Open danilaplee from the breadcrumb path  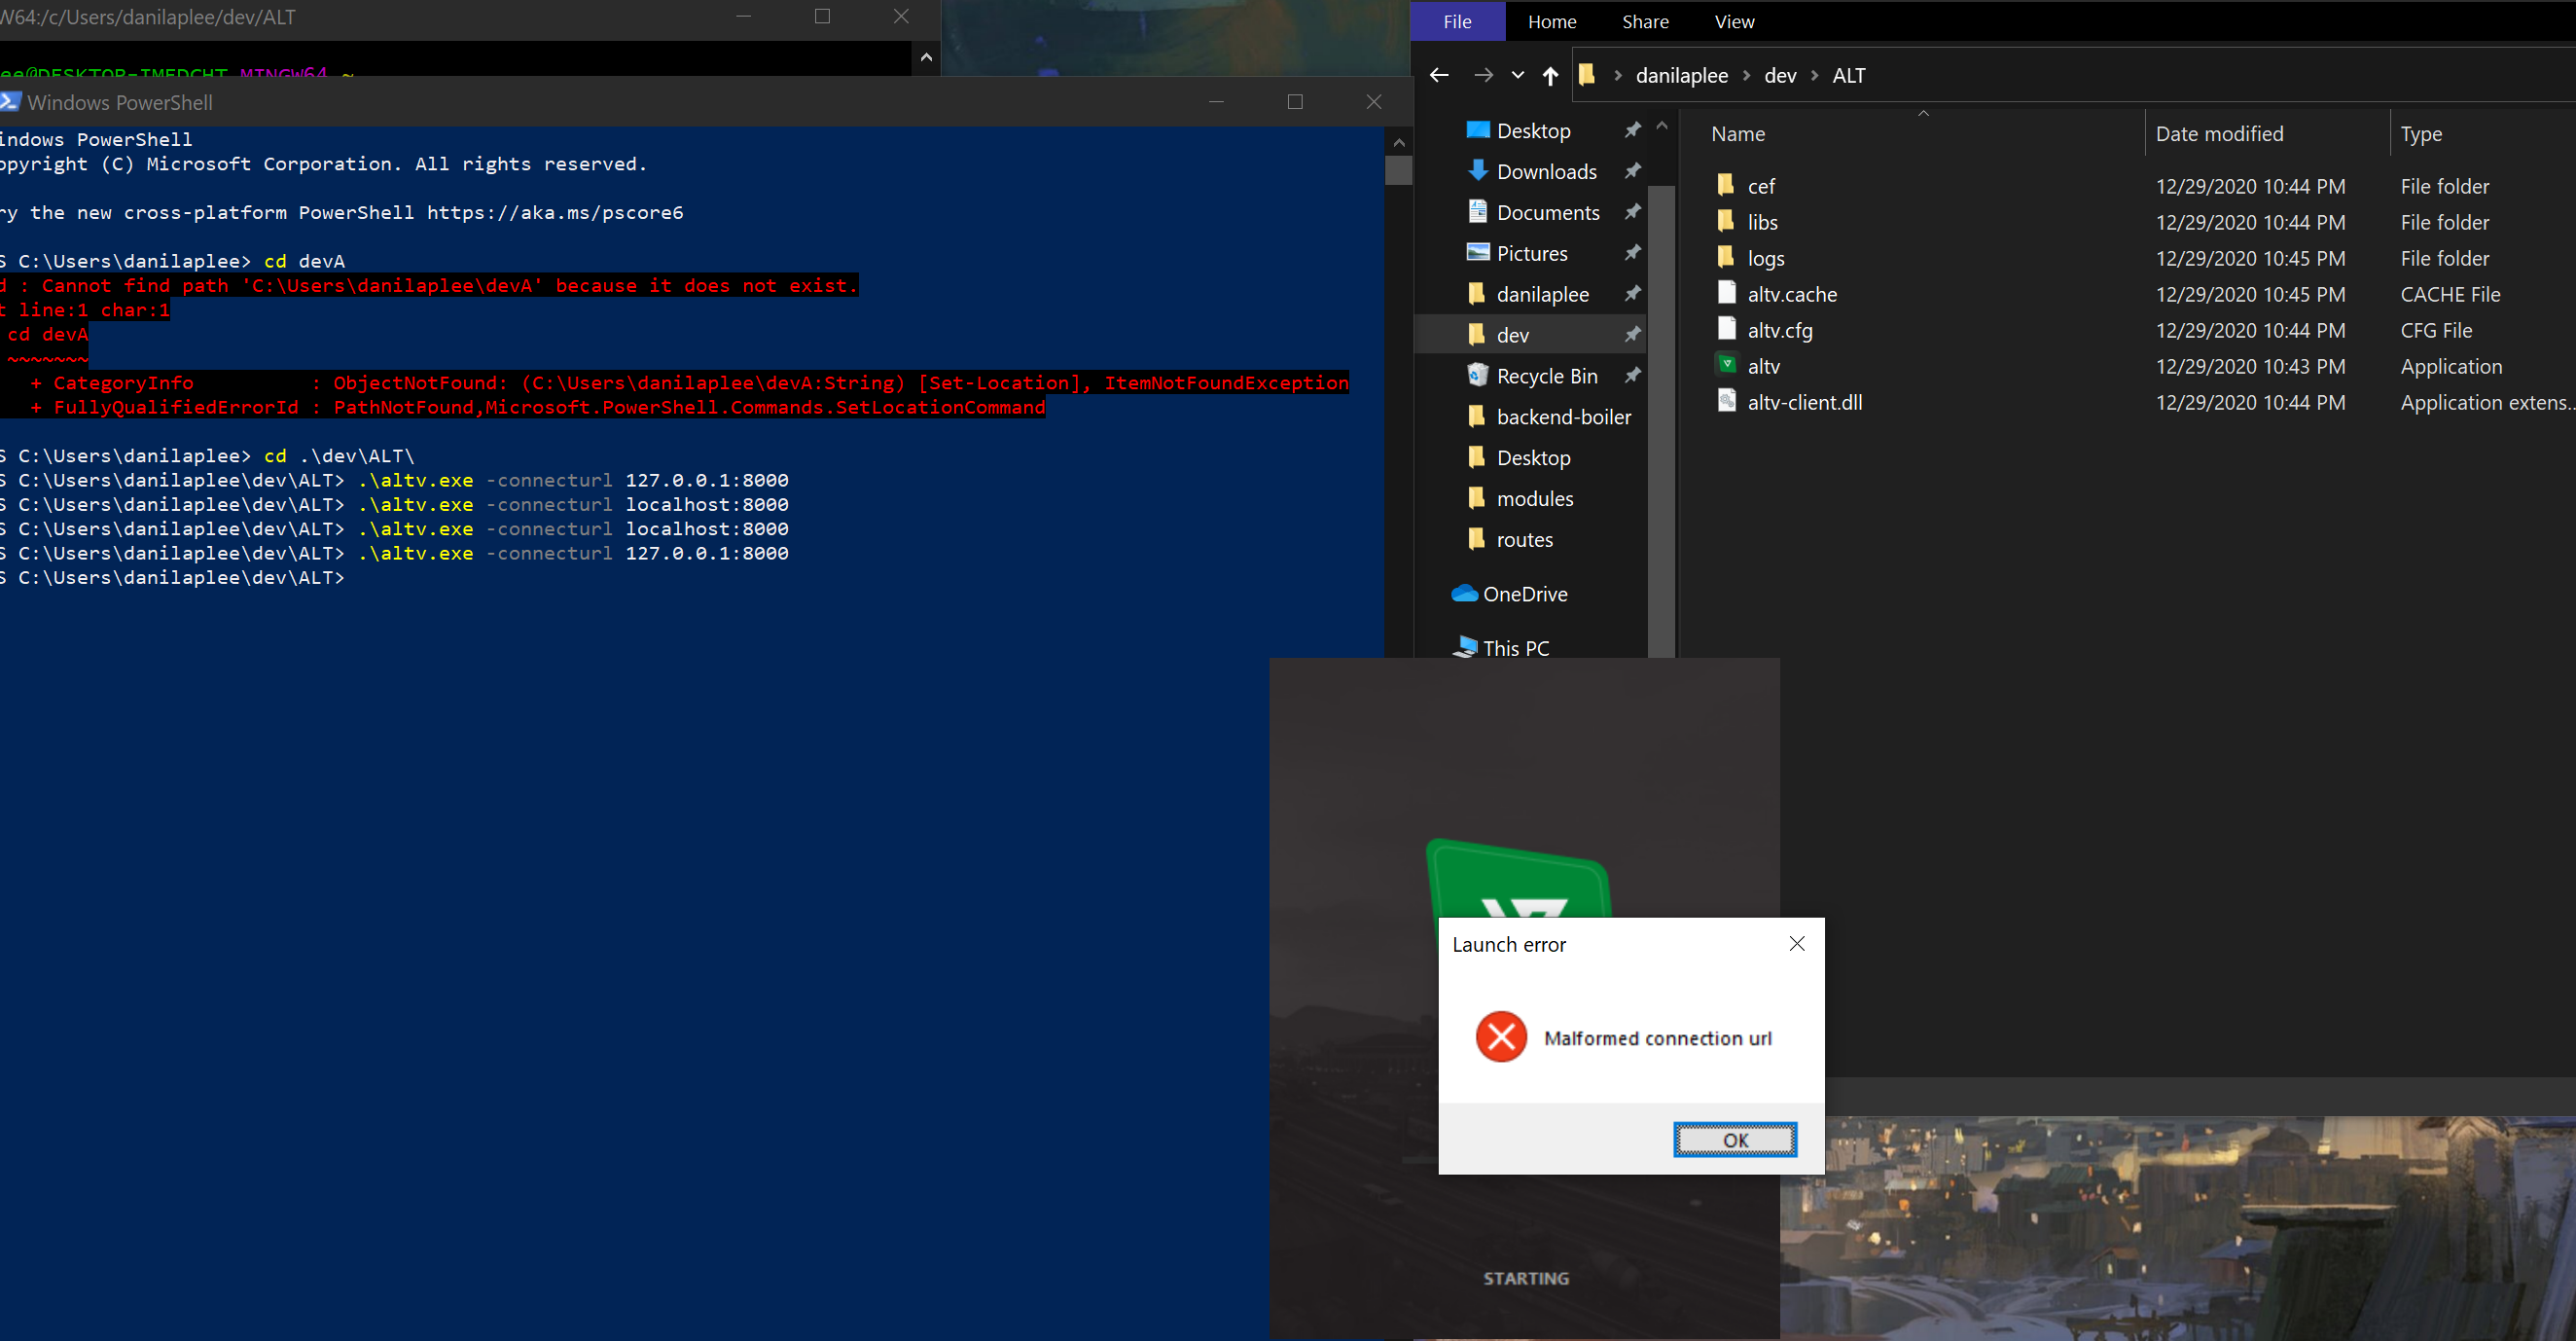[x=1681, y=75]
